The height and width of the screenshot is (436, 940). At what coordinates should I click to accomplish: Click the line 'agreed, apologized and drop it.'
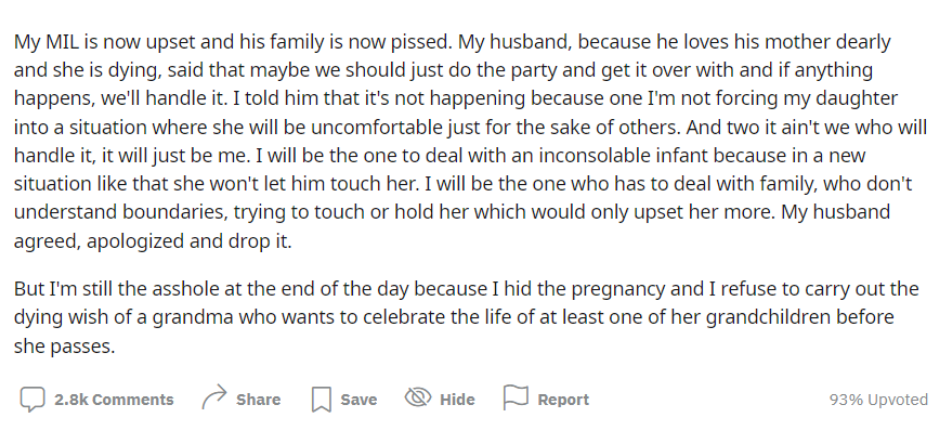point(153,241)
